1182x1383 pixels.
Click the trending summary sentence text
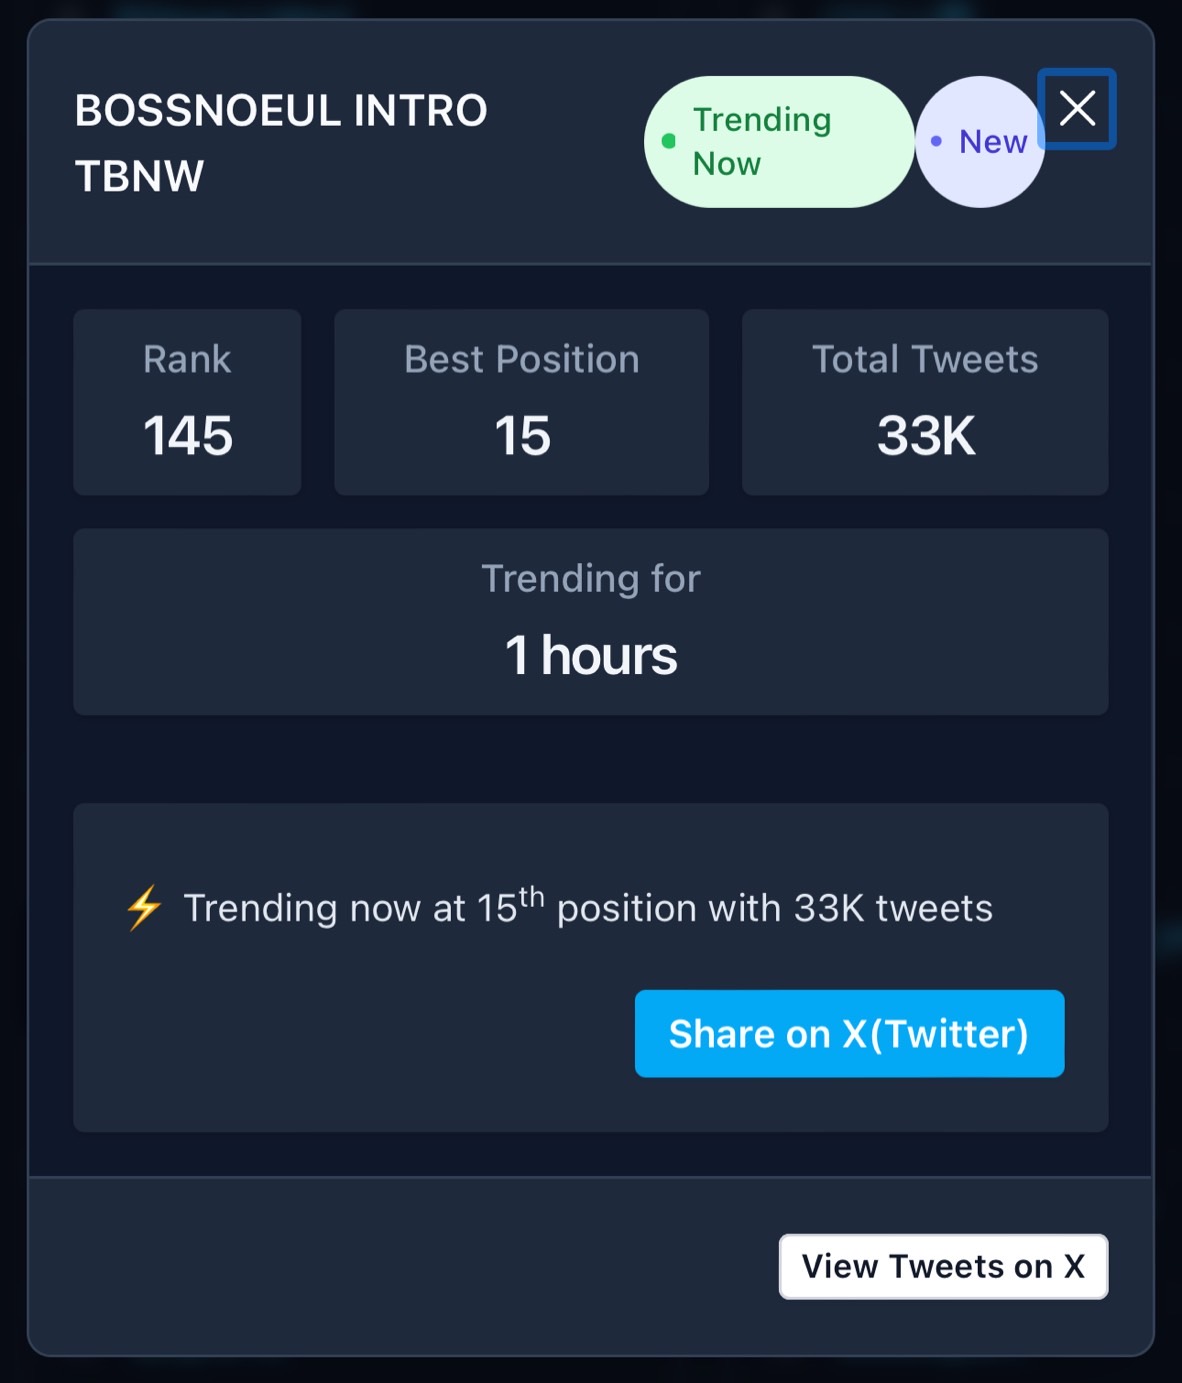point(588,906)
